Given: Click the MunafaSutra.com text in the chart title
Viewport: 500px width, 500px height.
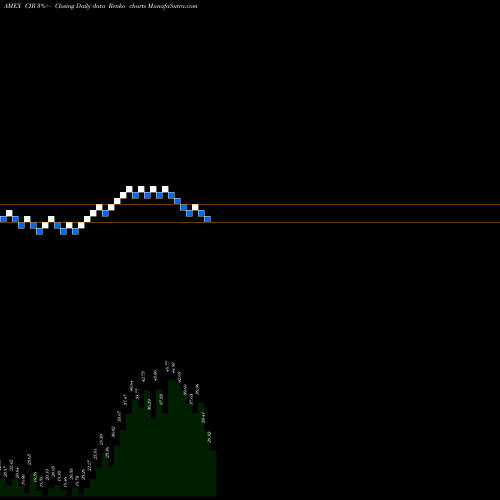Looking at the screenshot, I should [173, 6].
